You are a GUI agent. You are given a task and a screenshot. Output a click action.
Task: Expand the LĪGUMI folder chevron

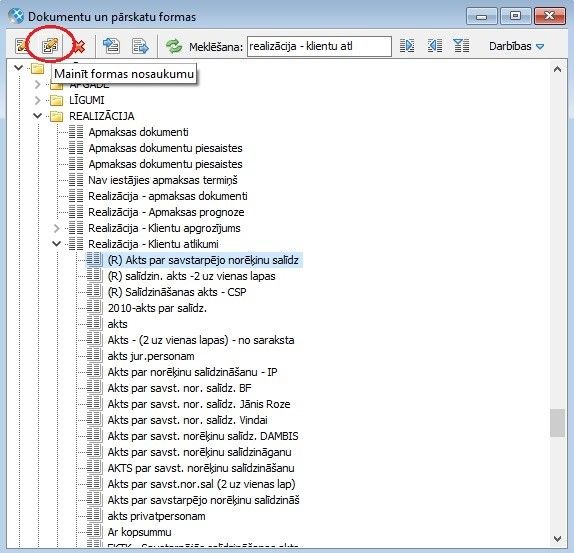click(37, 100)
